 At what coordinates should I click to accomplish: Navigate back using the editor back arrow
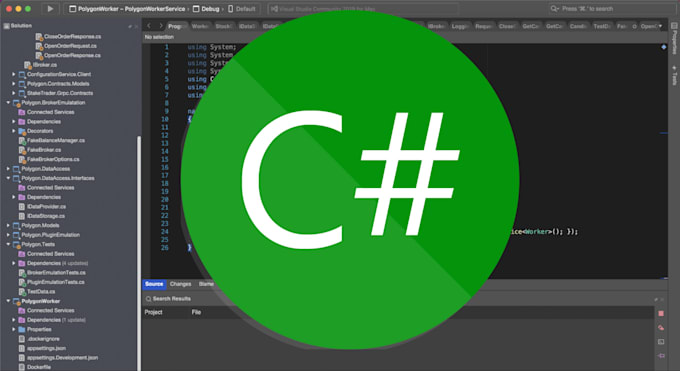click(x=149, y=26)
